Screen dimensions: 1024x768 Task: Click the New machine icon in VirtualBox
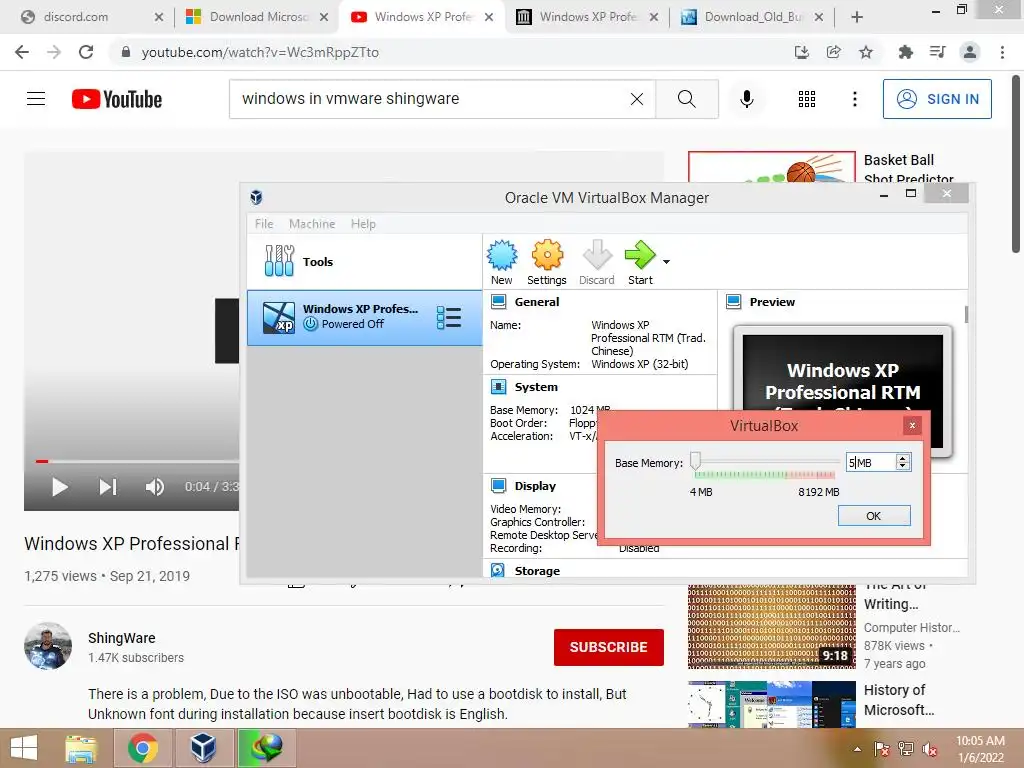pos(502,255)
